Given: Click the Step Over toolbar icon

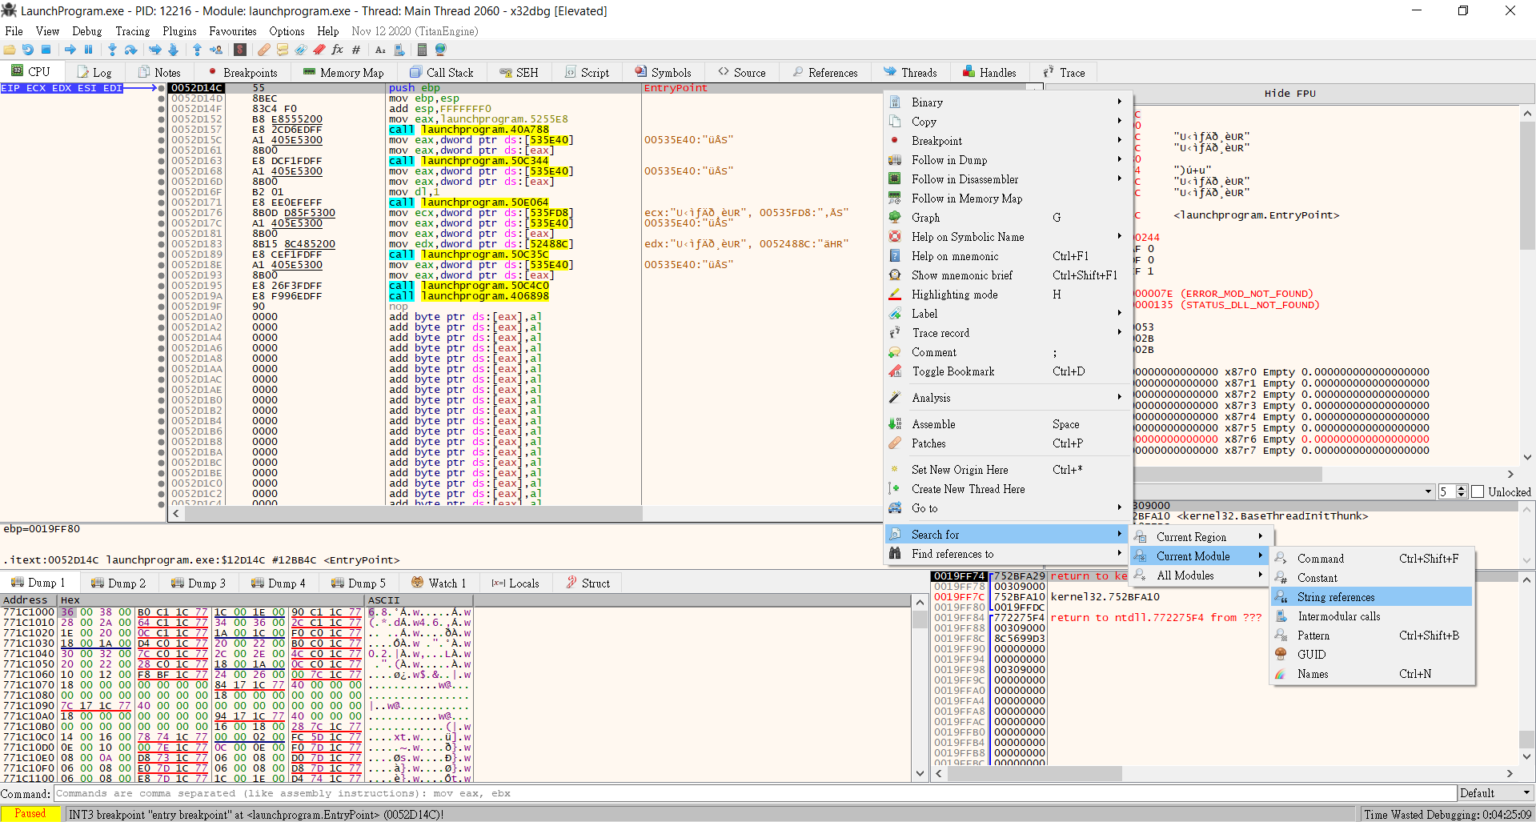Looking at the screenshot, I should point(130,50).
